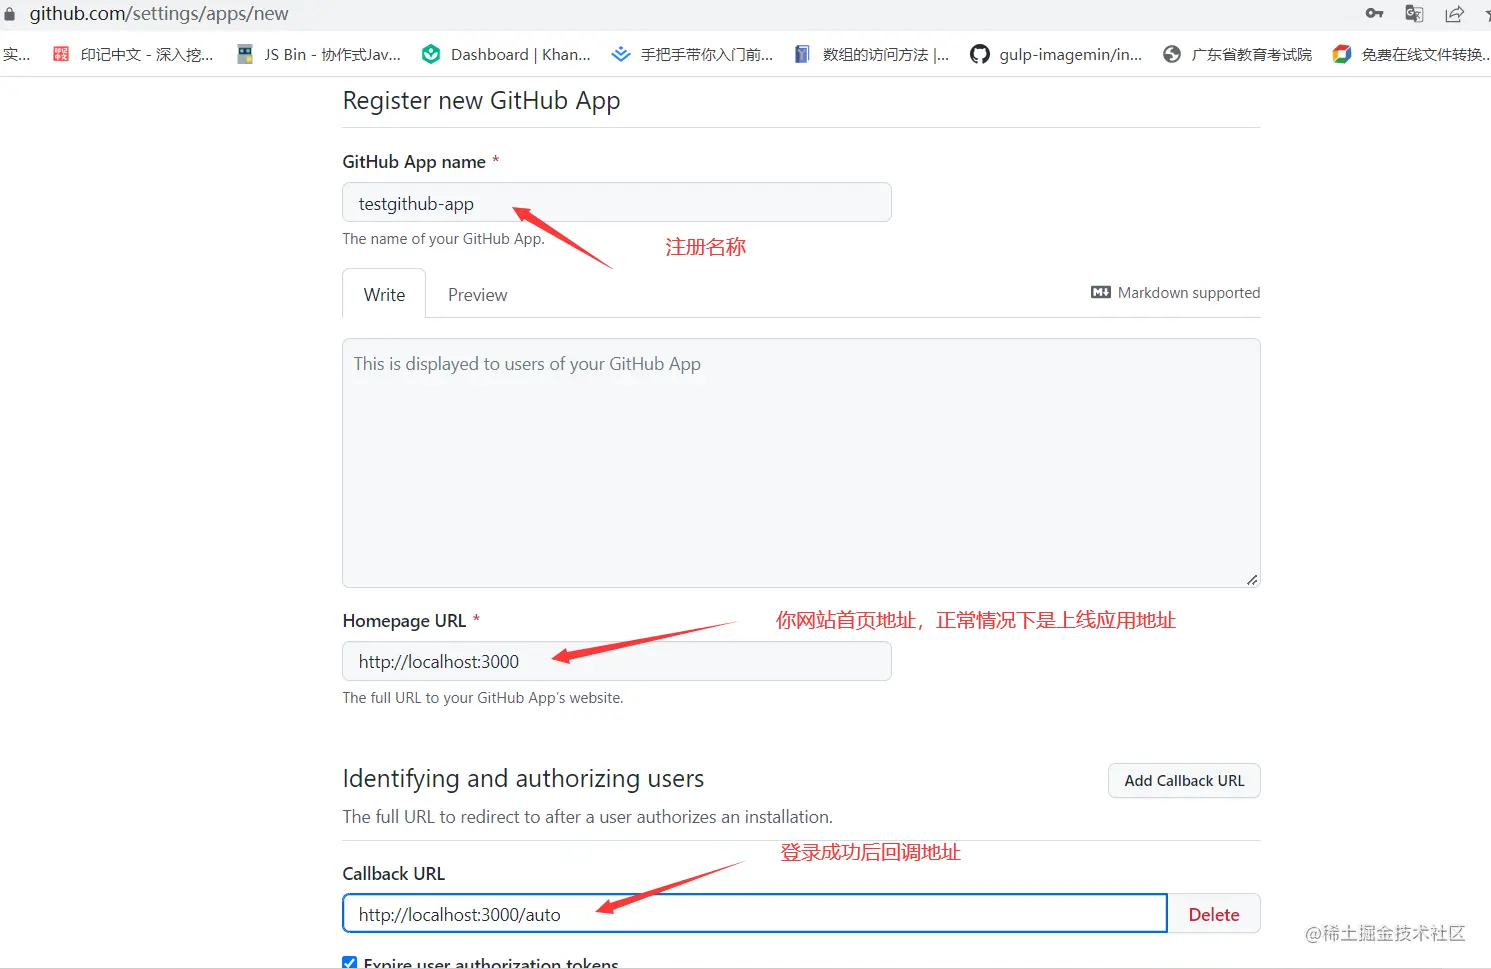Screen dimensions: 1491x969
Task: Click inside the description text area
Action: tap(801, 463)
